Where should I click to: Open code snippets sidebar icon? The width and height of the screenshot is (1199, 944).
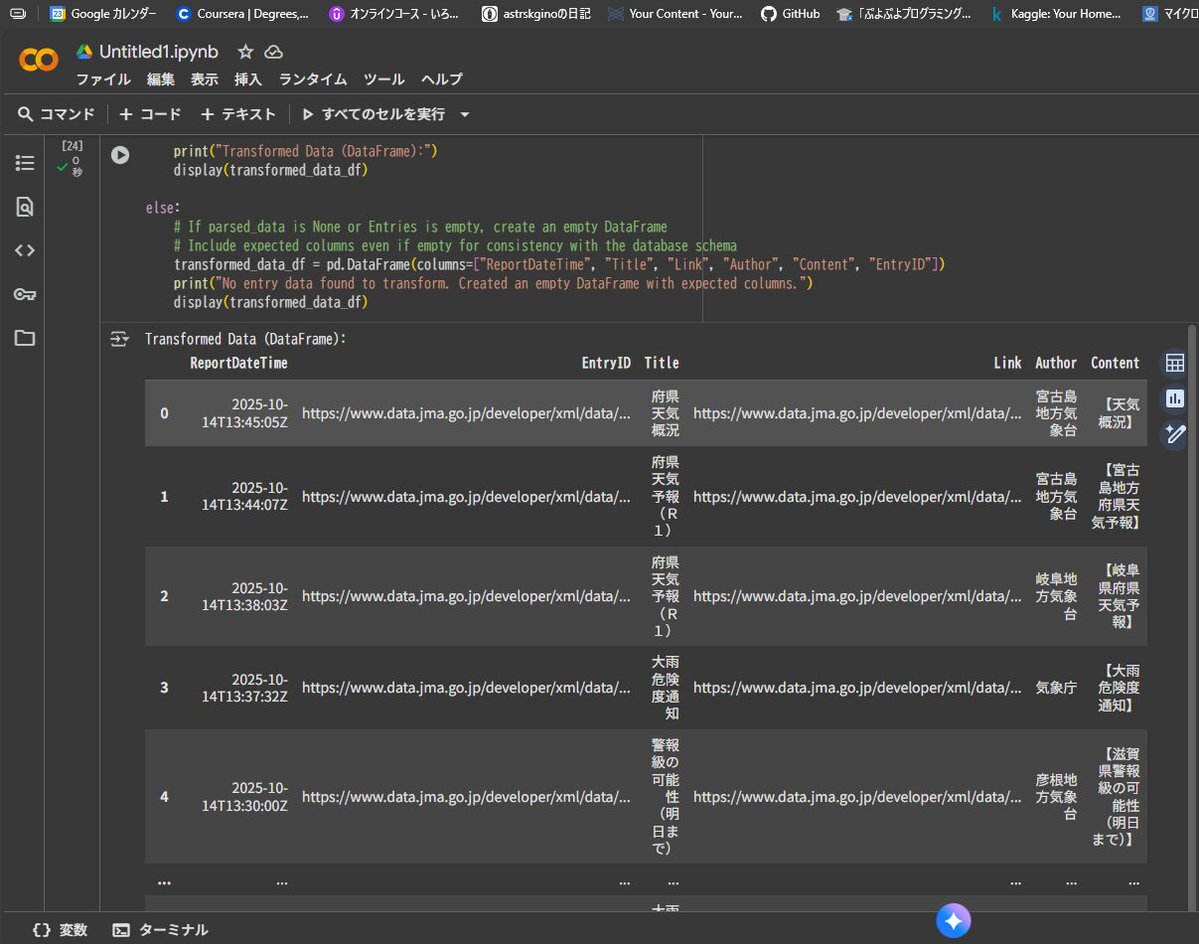click(25, 250)
